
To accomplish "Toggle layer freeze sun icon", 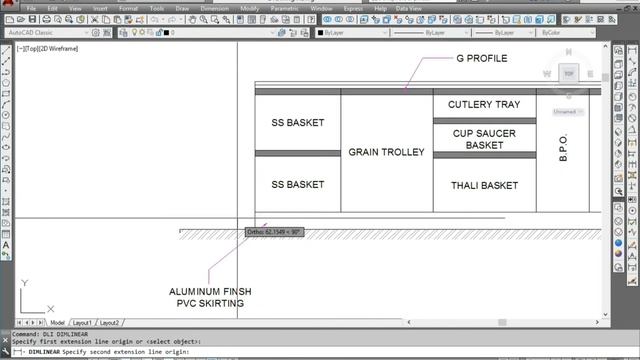I will (142, 33).
